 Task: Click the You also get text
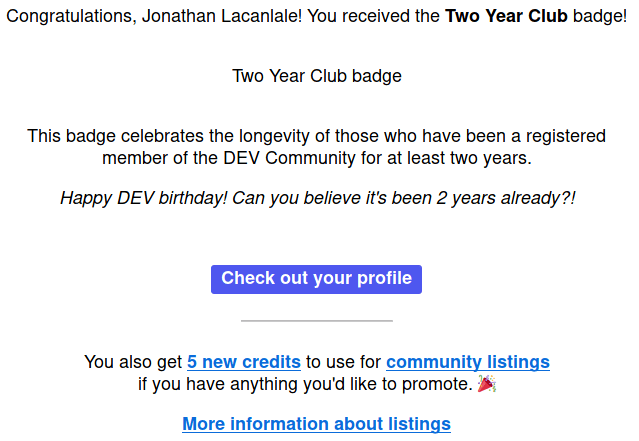[133, 362]
